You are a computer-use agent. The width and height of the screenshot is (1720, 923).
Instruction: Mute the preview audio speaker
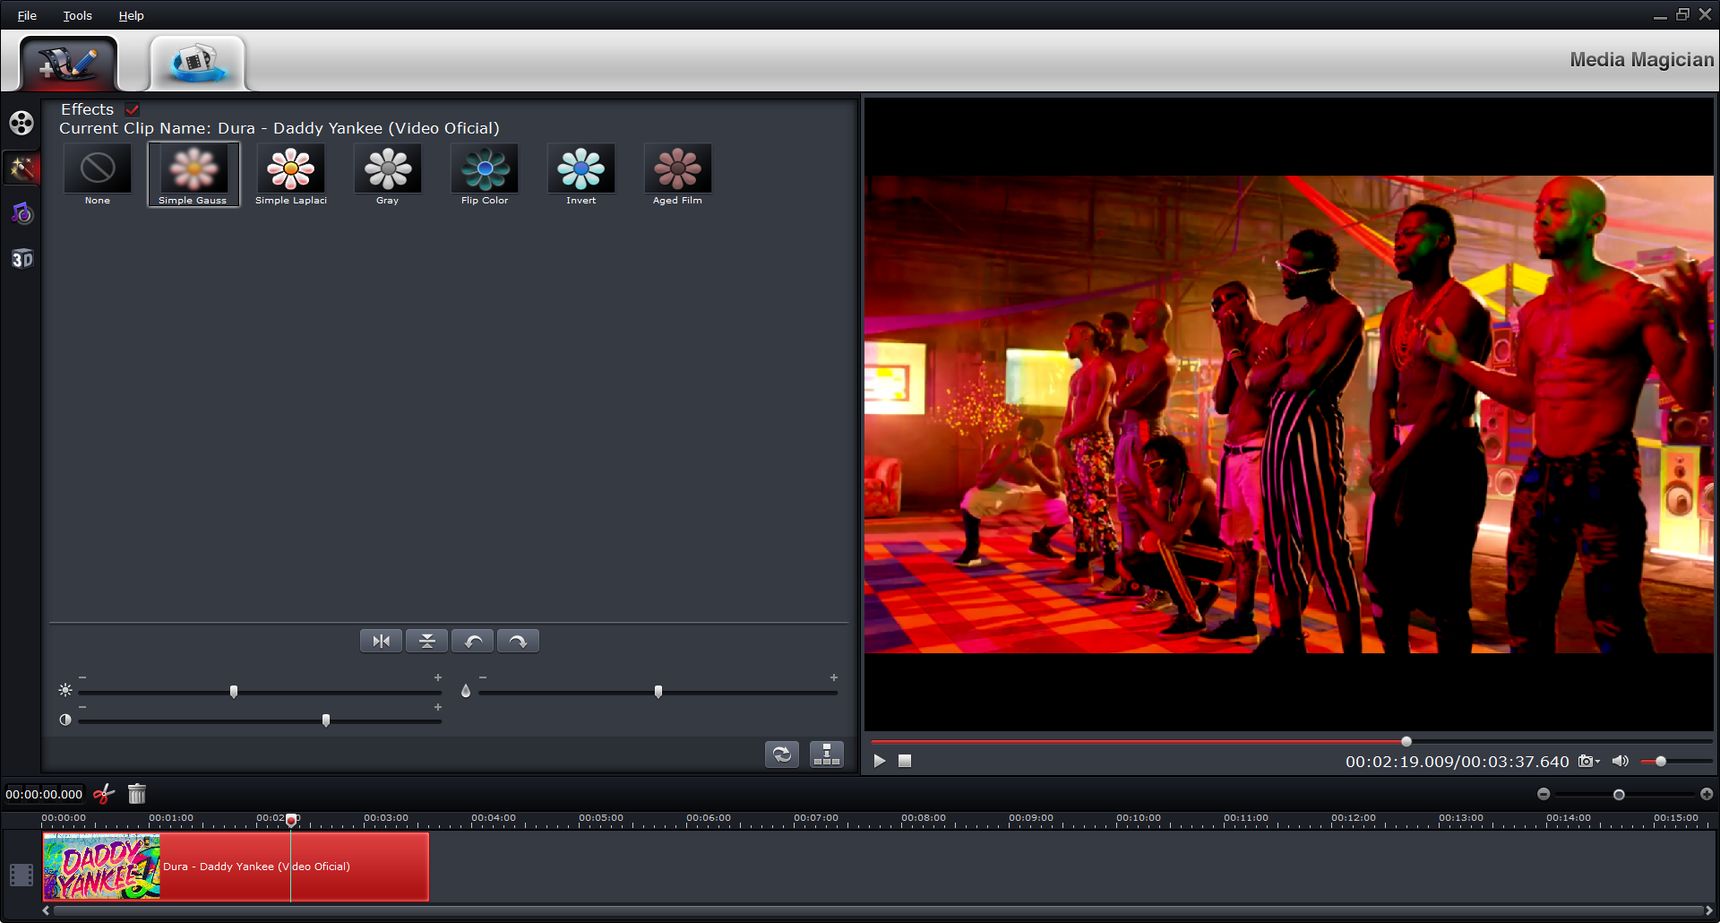[1620, 761]
